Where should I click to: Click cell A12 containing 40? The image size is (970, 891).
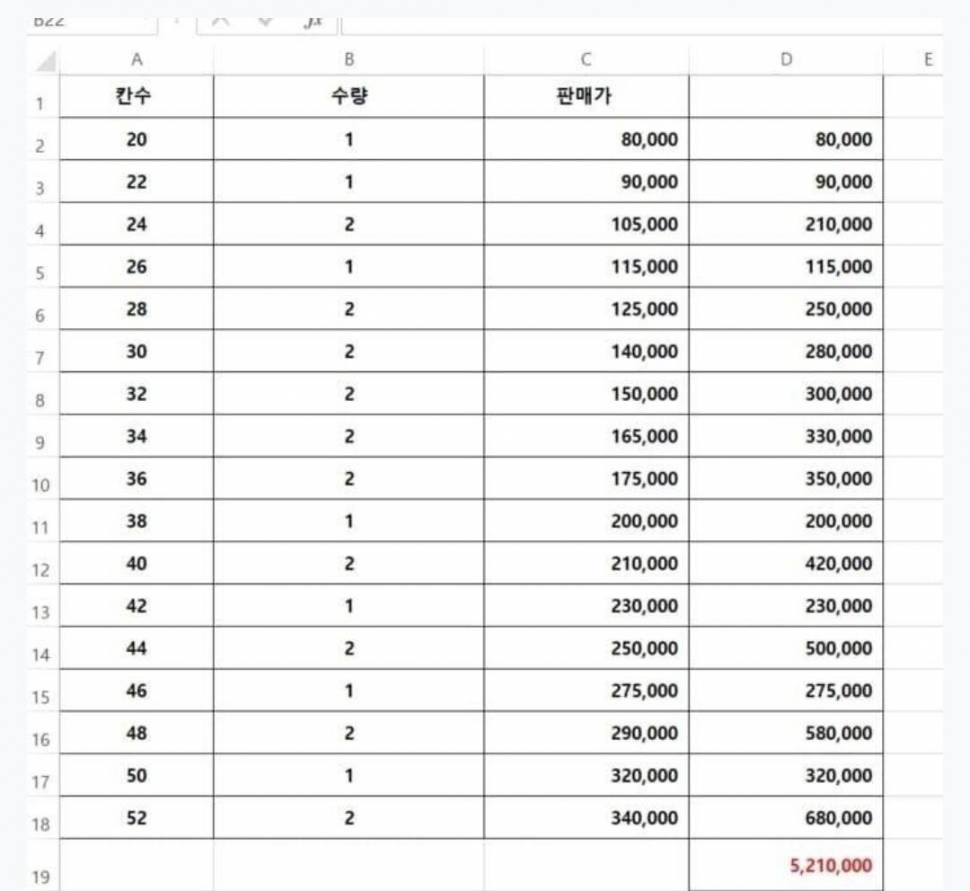tap(137, 564)
